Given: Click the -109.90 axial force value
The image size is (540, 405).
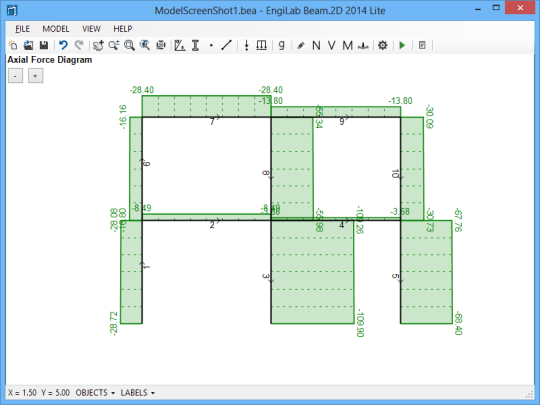Looking at the screenshot, I should coord(360,323).
